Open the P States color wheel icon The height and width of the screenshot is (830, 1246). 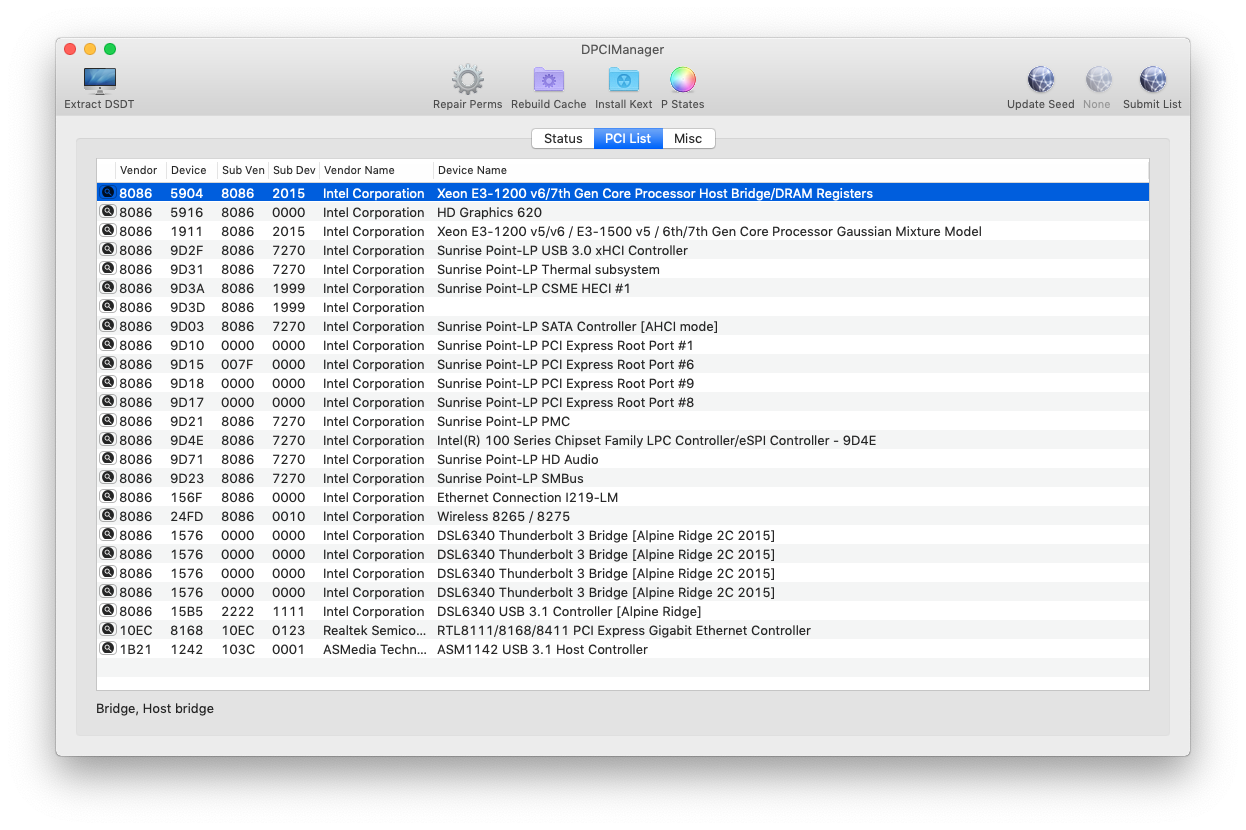coord(682,81)
